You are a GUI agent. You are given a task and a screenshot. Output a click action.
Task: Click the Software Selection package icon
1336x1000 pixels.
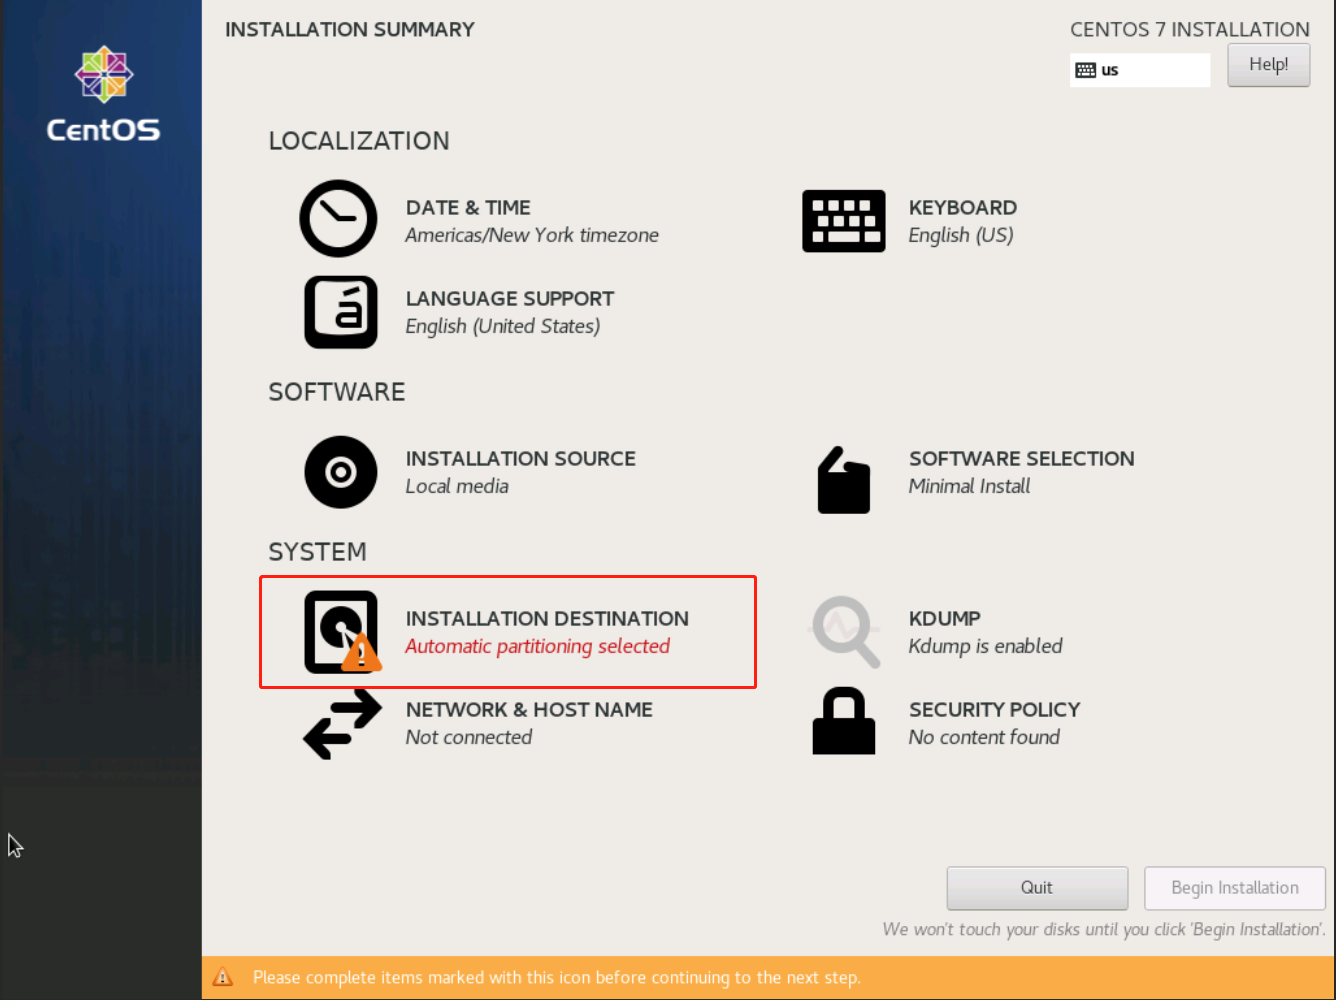coord(843,480)
